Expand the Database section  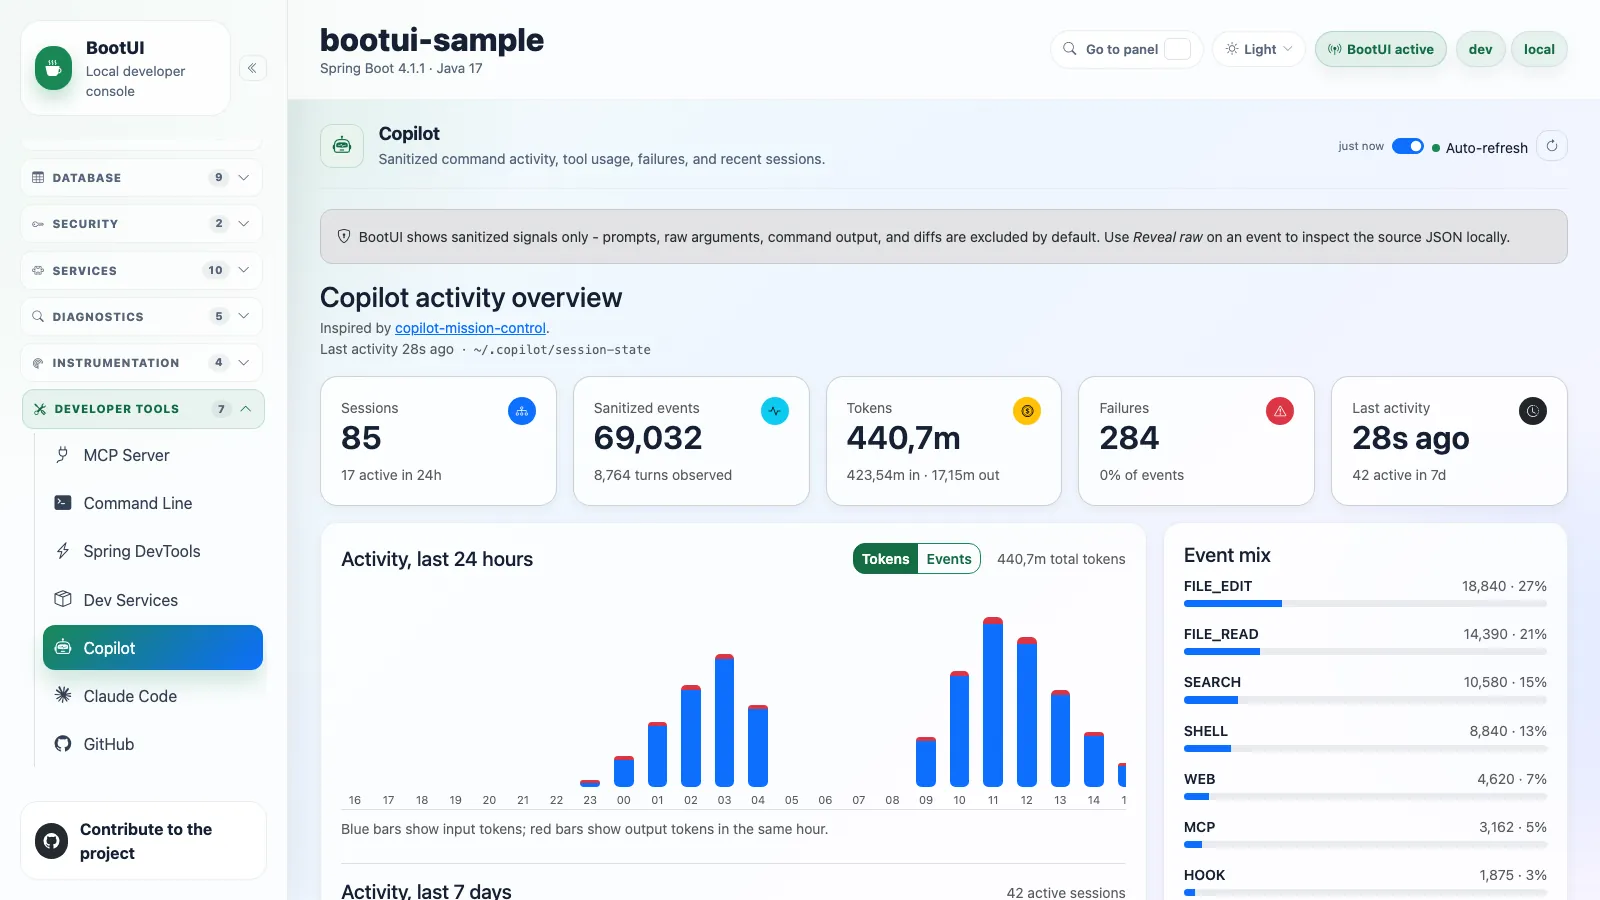[141, 178]
